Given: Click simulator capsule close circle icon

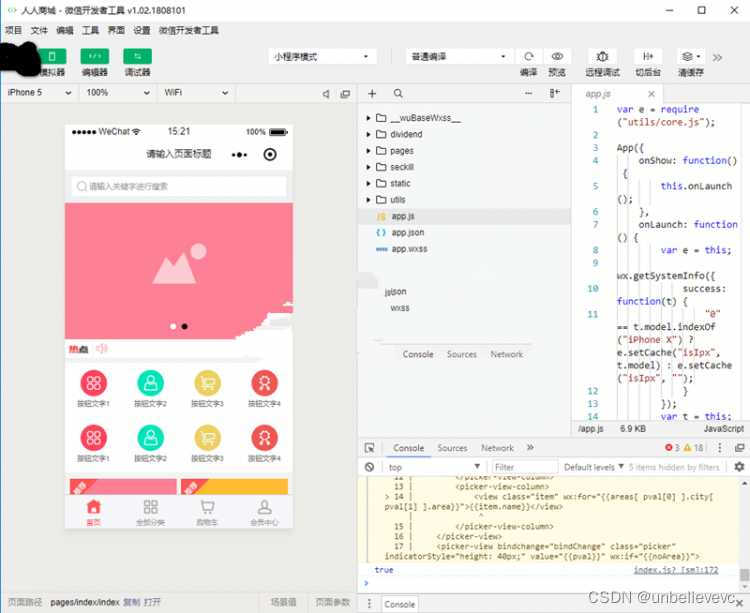Looking at the screenshot, I should [x=270, y=154].
